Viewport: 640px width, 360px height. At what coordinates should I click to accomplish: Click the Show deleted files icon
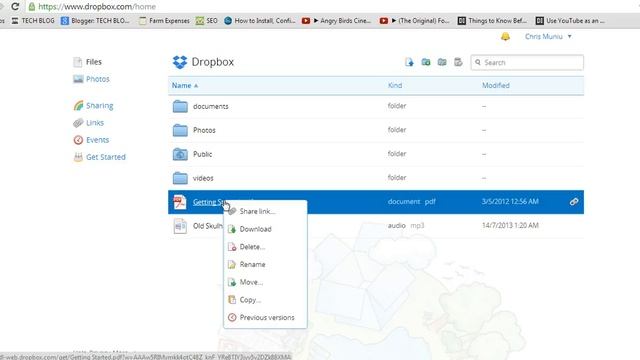[458, 62]
